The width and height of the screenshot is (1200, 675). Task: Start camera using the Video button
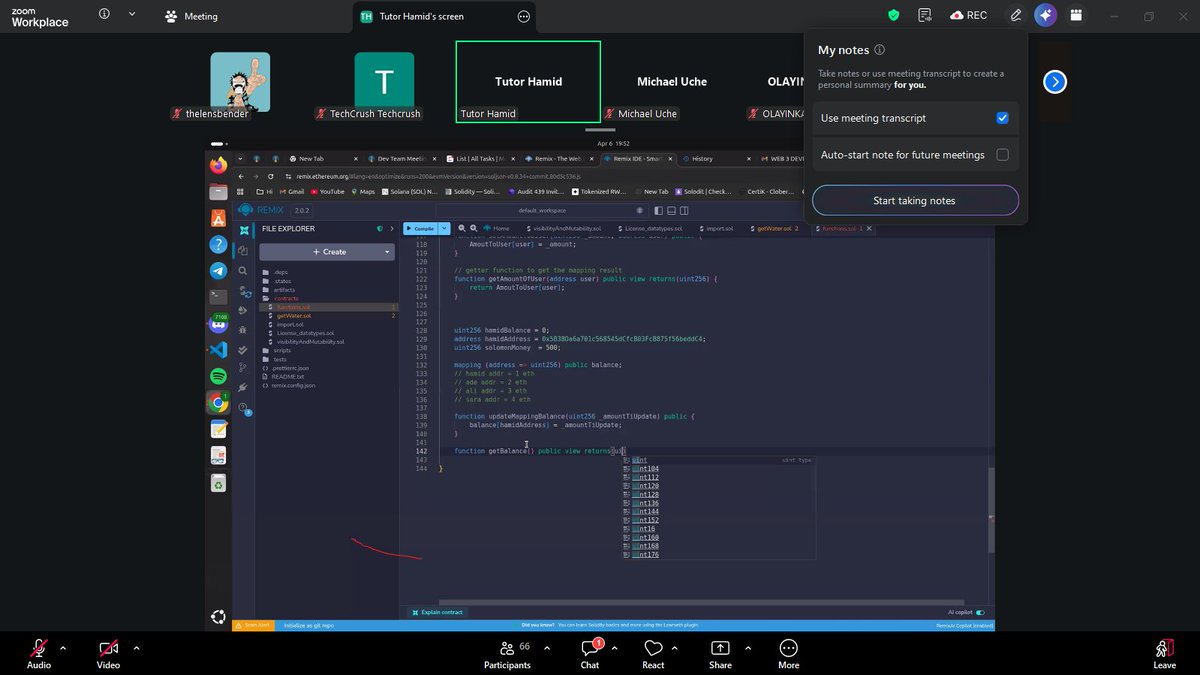click(108, 653)
